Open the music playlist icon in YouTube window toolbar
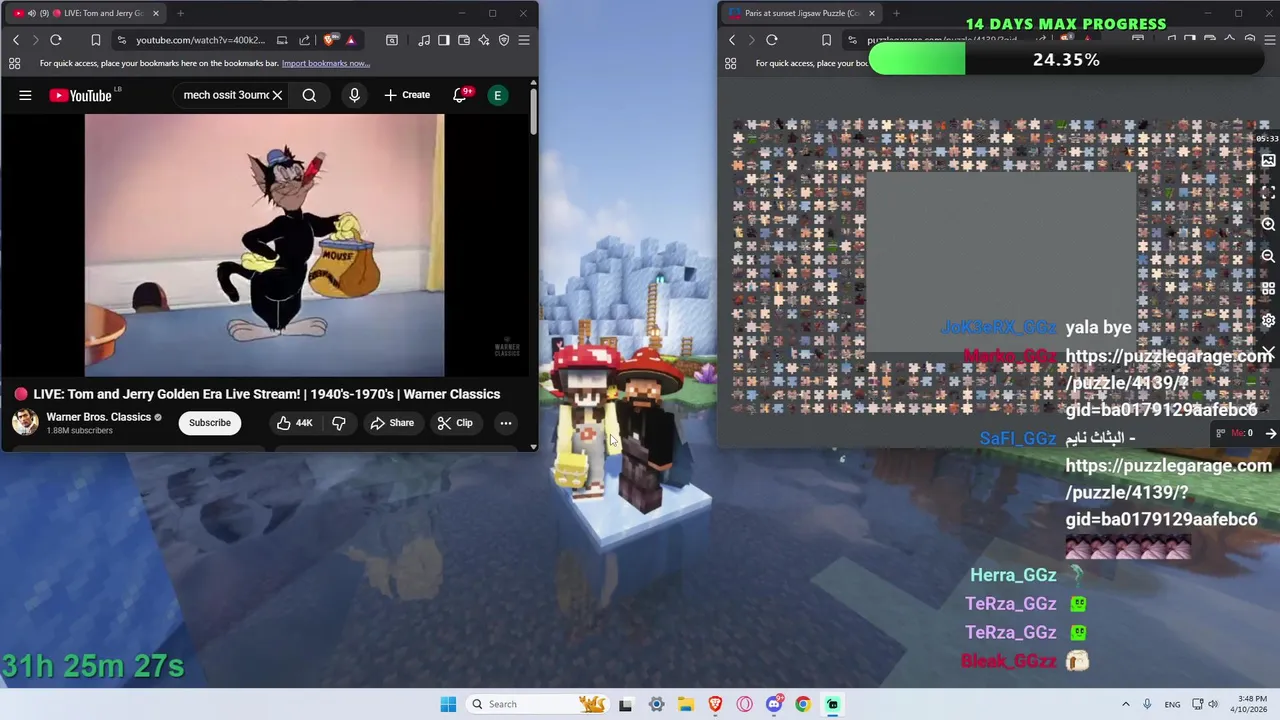 (x=425, y=40)
